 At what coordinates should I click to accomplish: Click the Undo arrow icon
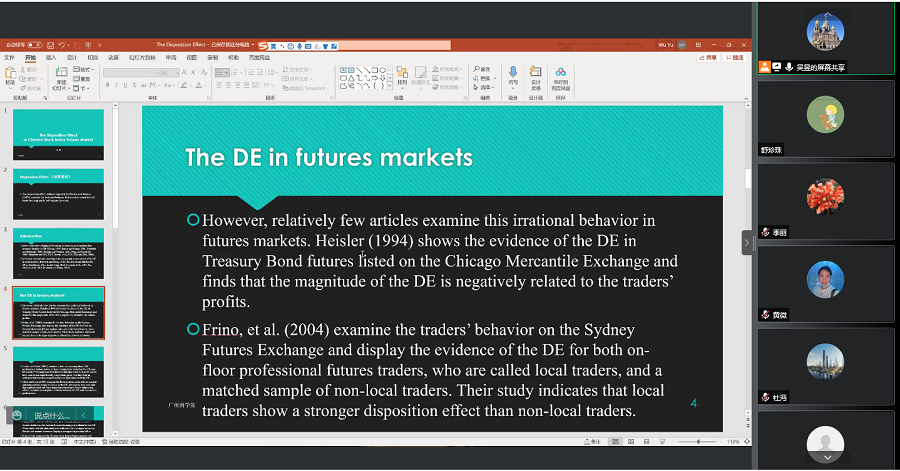point(62,45)
